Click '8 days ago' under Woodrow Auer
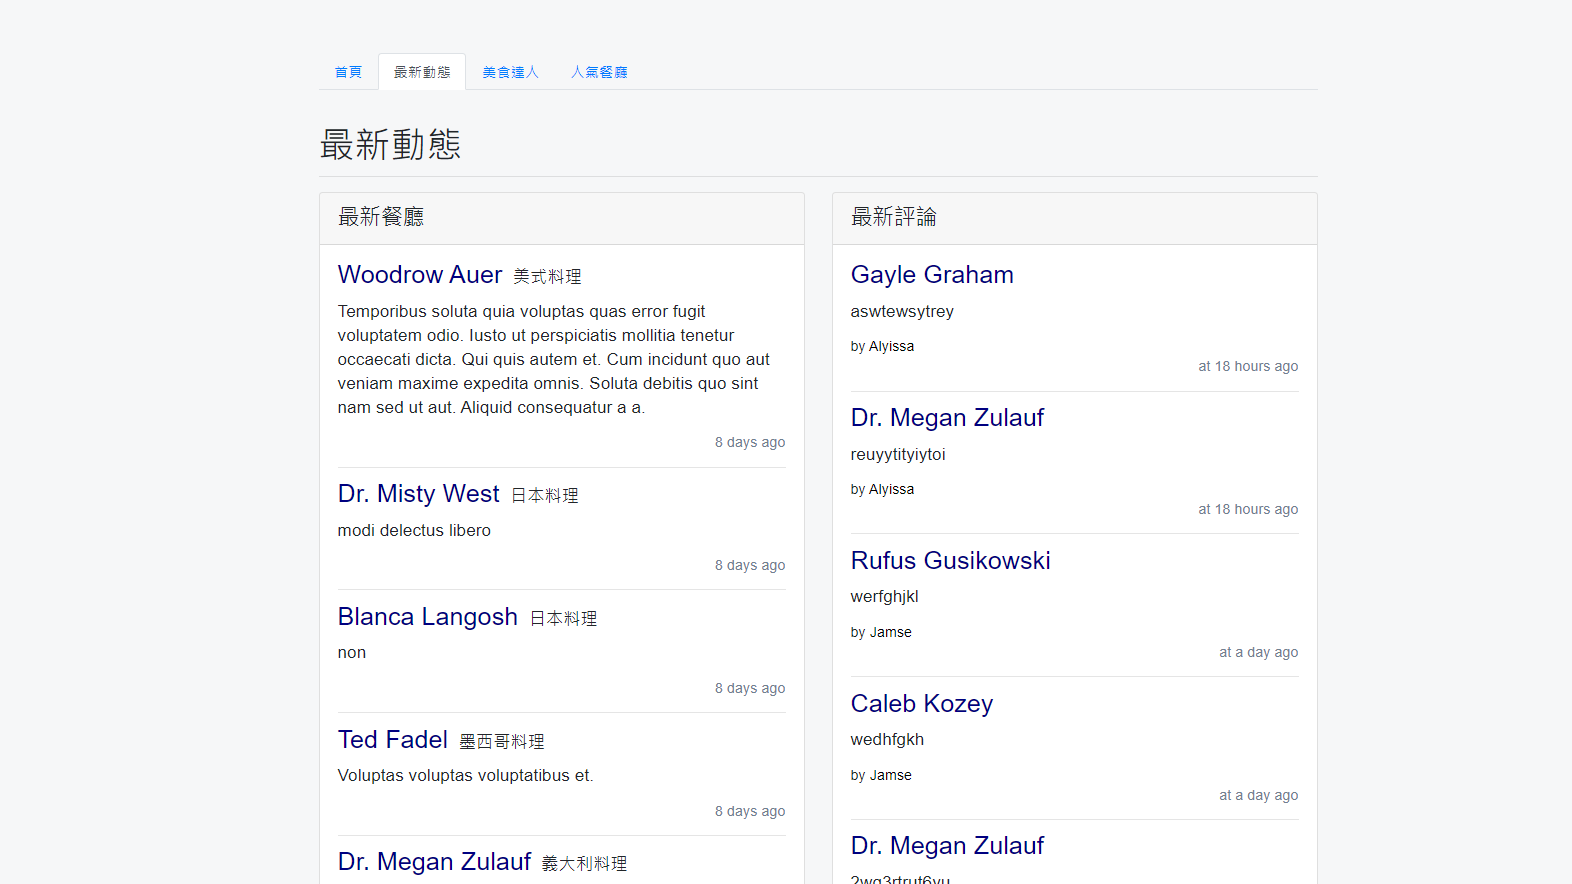 click(x=750, y=443)
